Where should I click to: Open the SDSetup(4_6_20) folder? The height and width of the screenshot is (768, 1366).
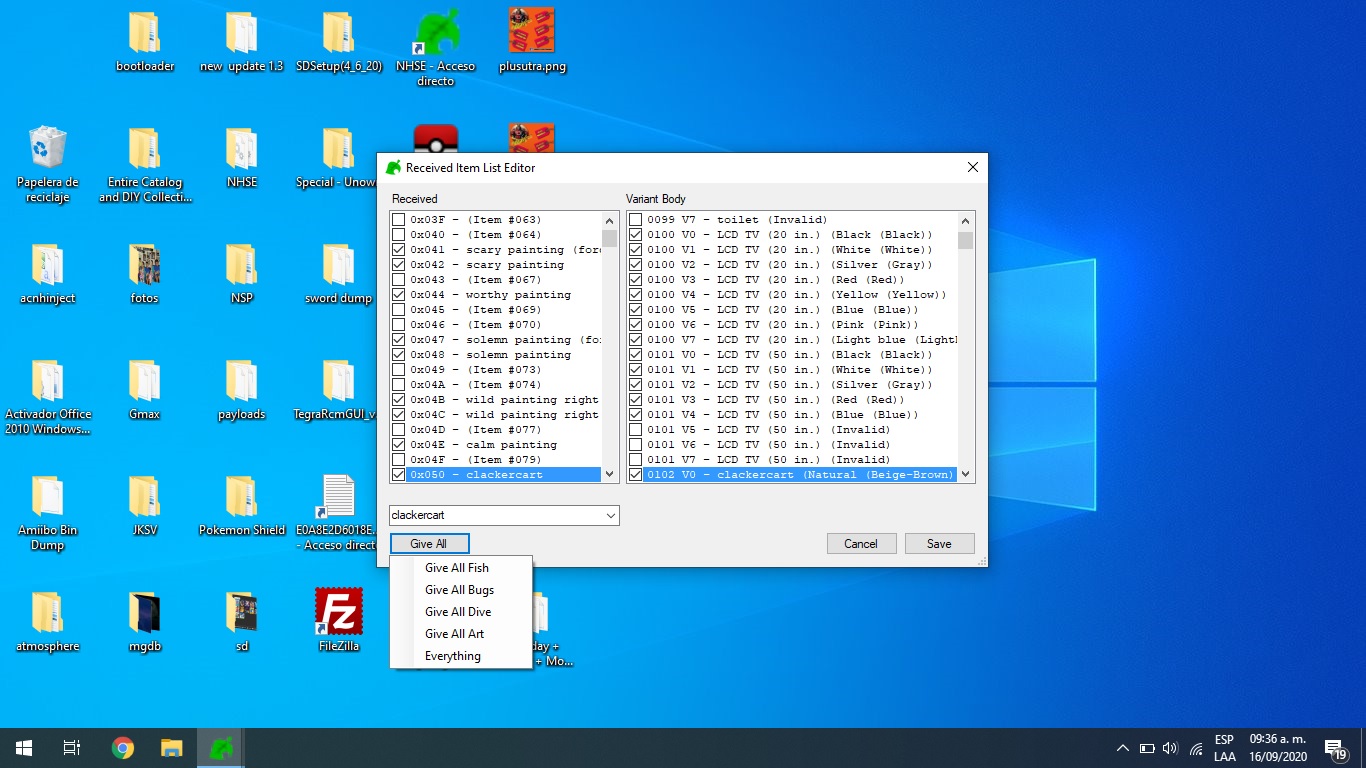click(x=339, y=42)
